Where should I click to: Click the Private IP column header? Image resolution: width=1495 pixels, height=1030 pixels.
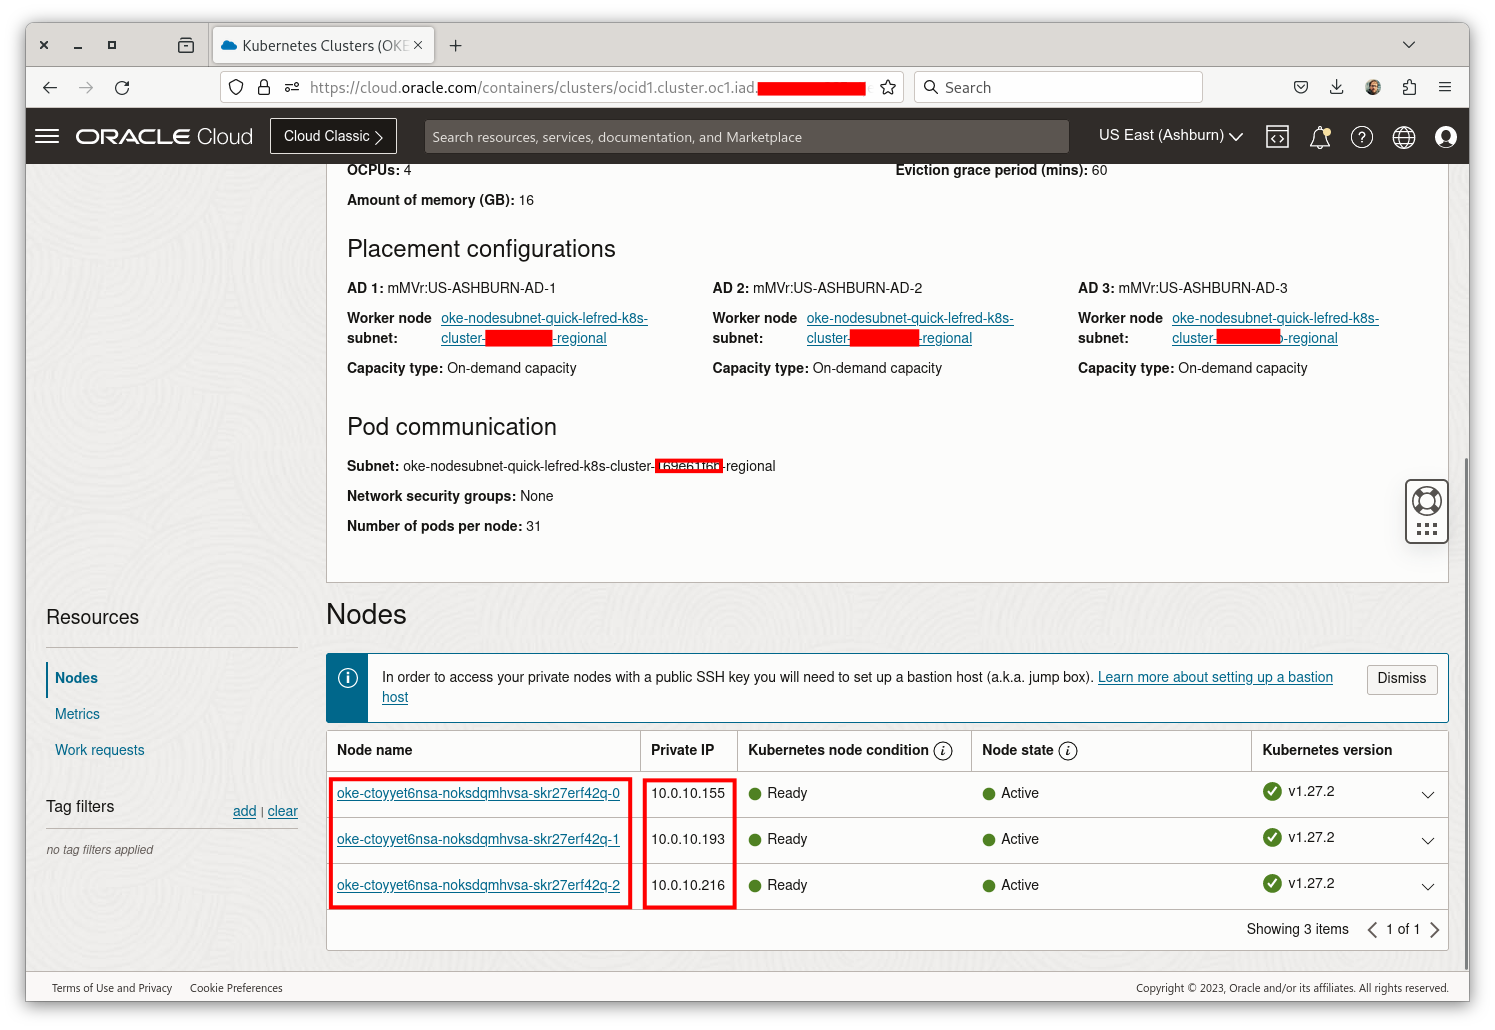coord(682,750)
